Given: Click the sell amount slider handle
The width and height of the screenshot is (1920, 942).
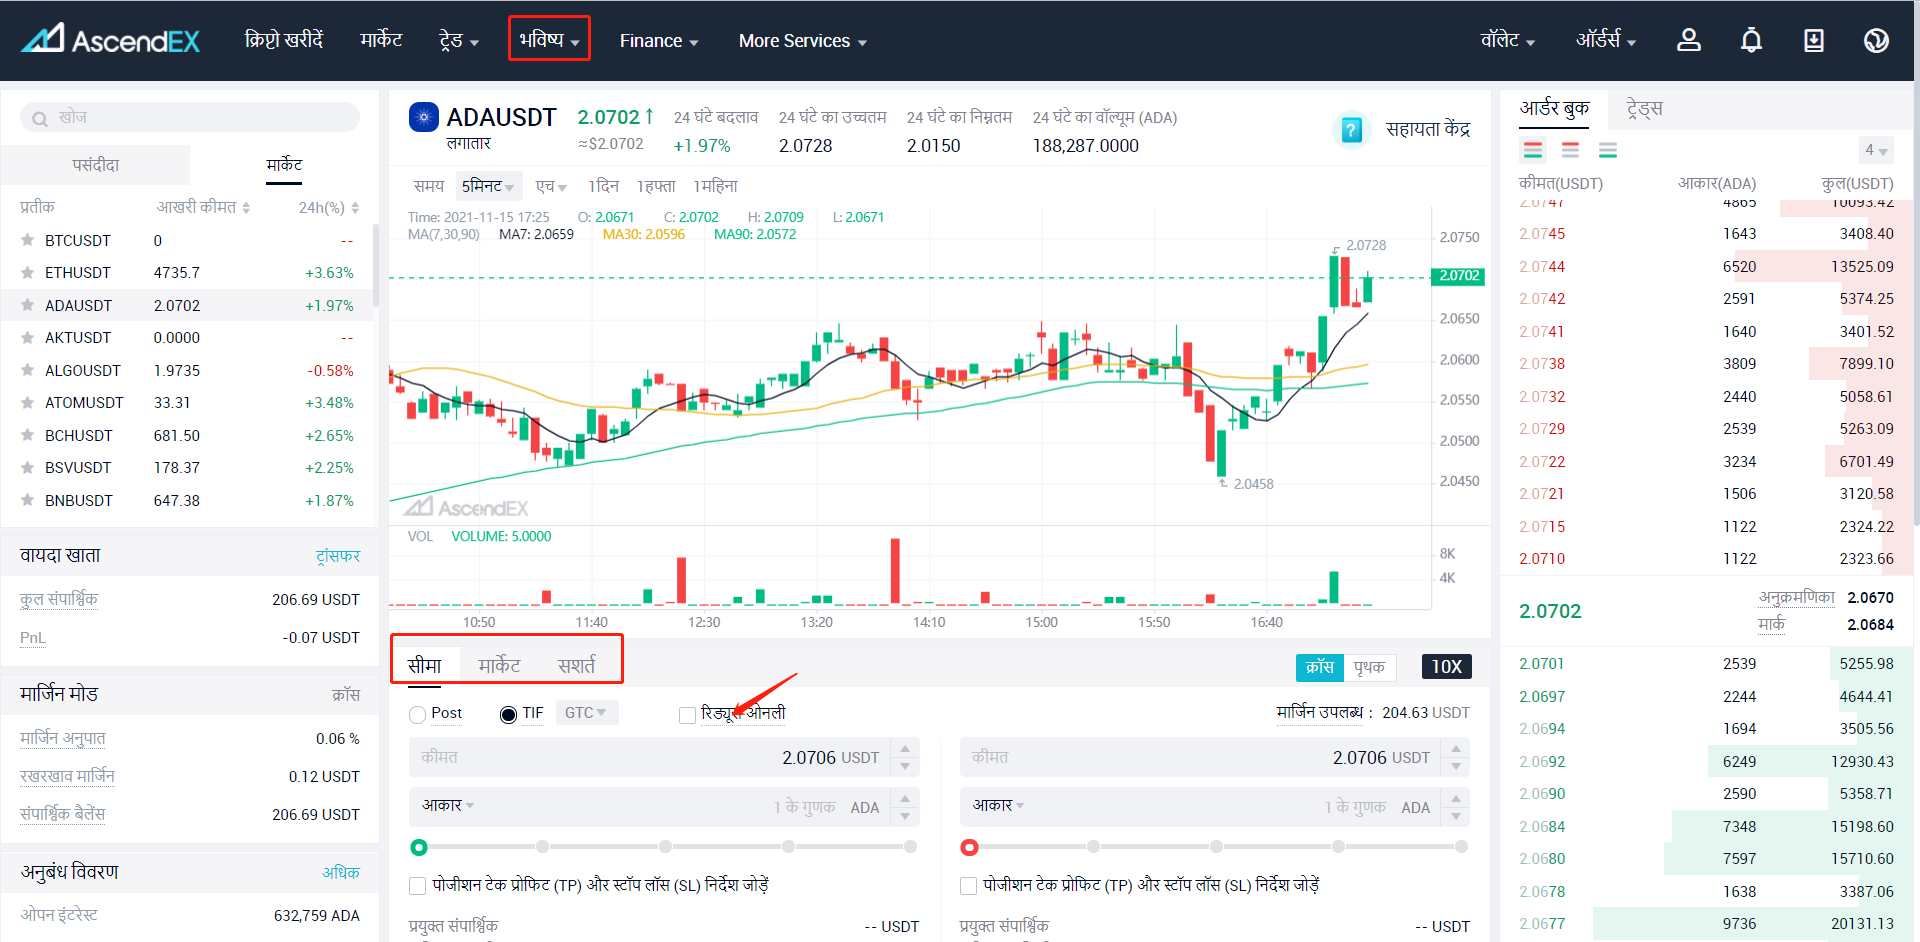Looking at the screenshot, I should (969, 847).
